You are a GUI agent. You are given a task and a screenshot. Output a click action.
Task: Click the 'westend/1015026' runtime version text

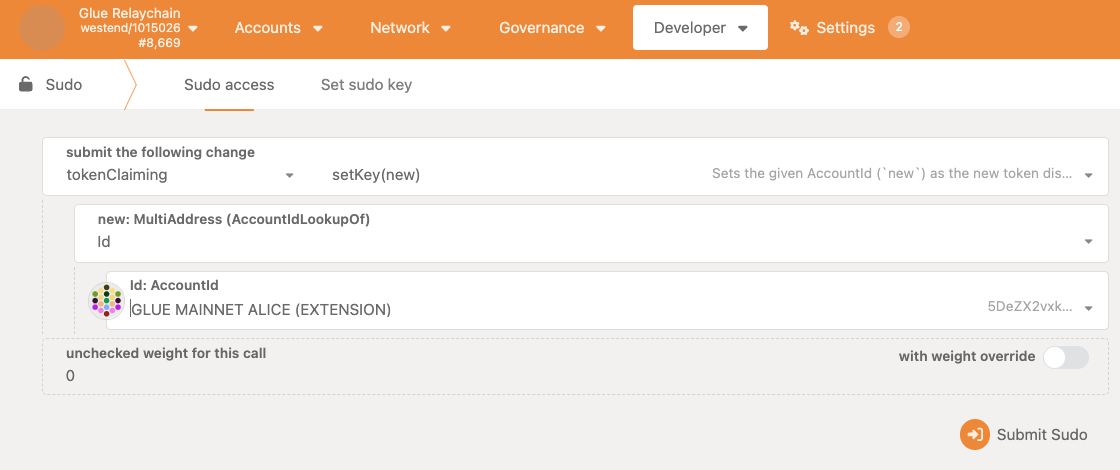[x=130, y=28]
